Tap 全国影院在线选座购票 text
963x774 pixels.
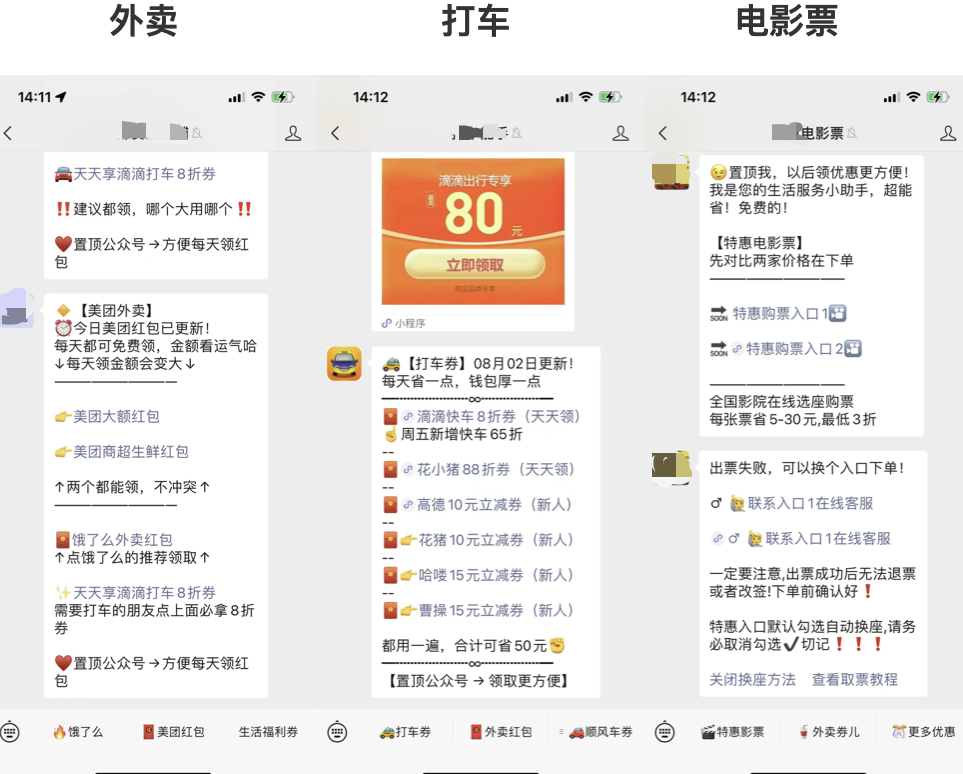coord(781,402)
